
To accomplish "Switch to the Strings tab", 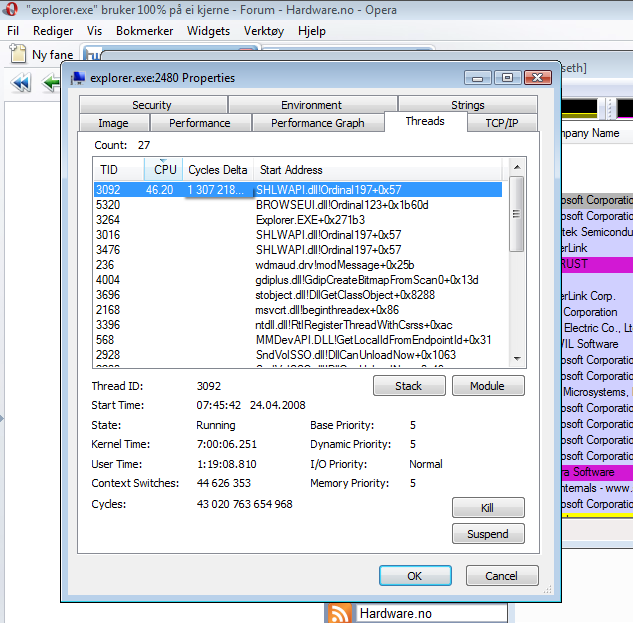I will tap(468, 105).
